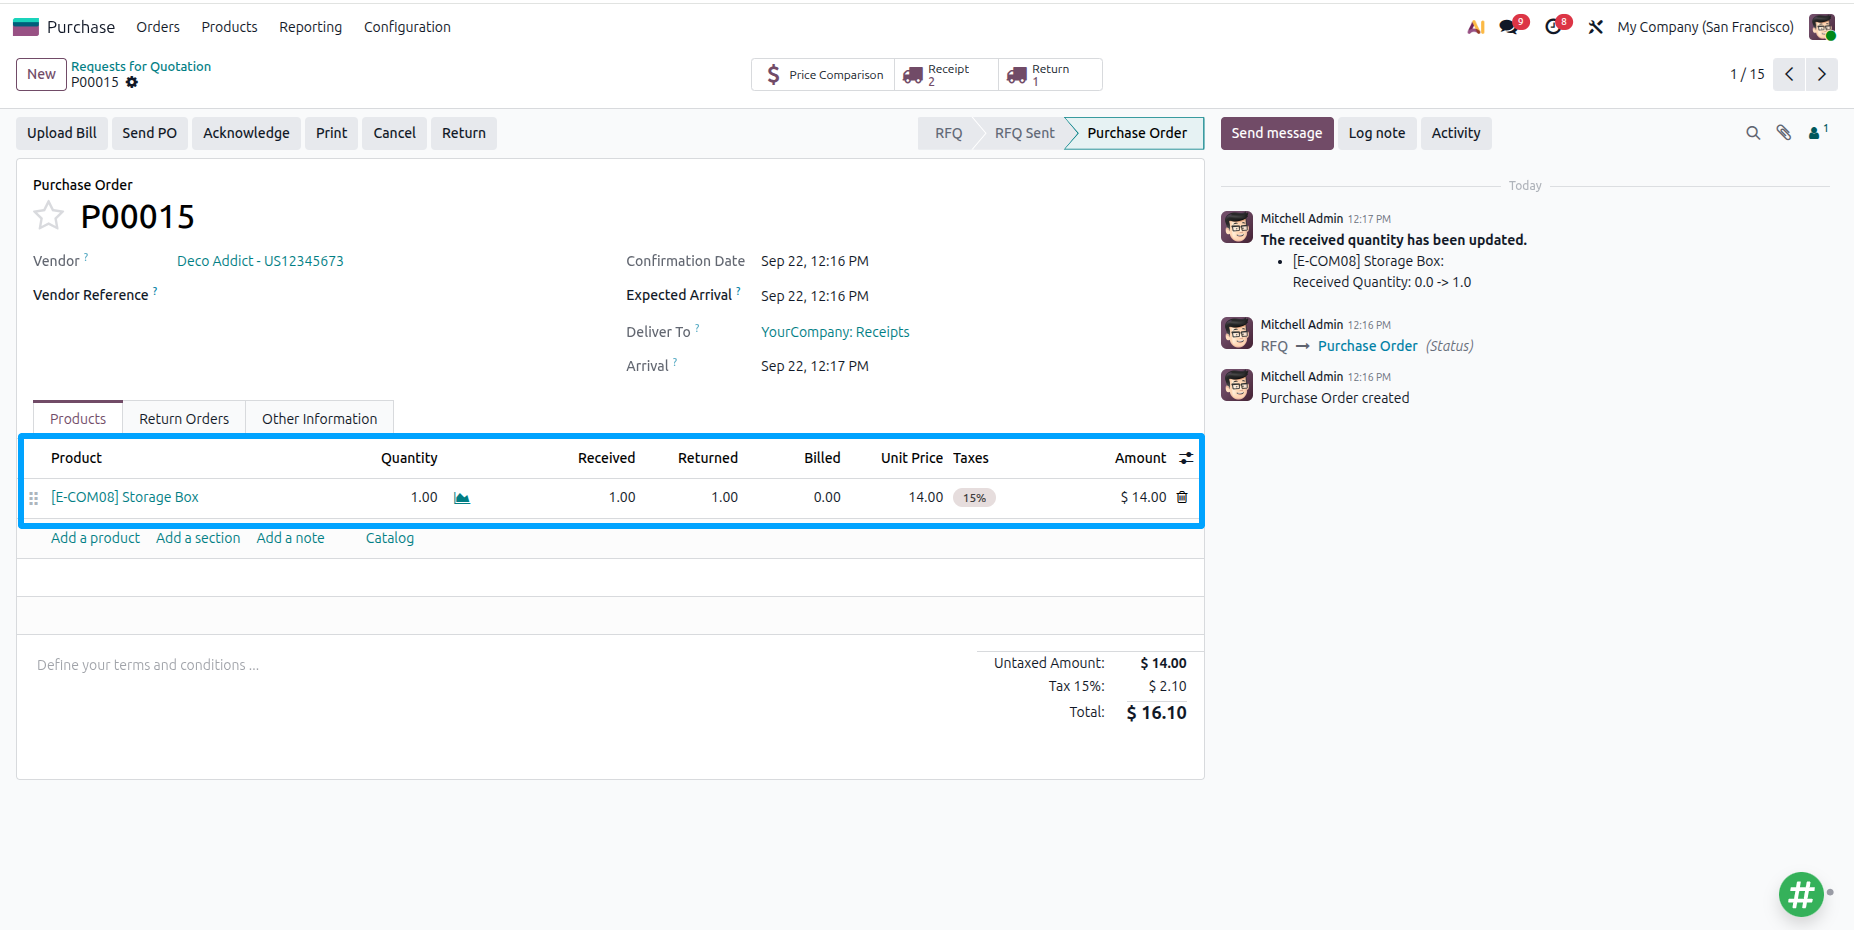This screenshot has width=1854, height=930.
Task: Click the 15% tax tag on order line
Action: pos(974,498)
